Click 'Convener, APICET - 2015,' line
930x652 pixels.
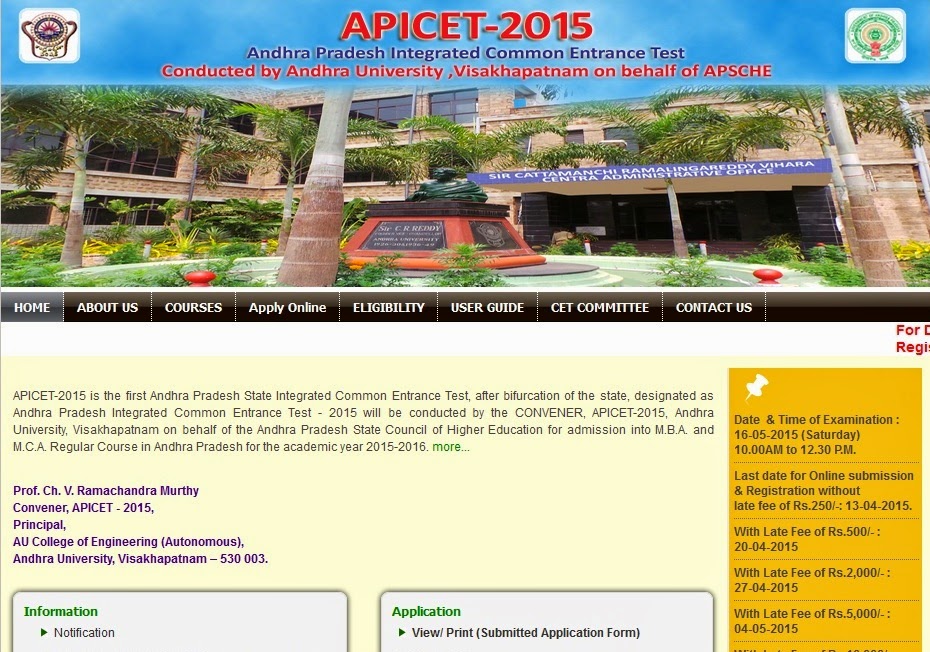click(84, 508)
